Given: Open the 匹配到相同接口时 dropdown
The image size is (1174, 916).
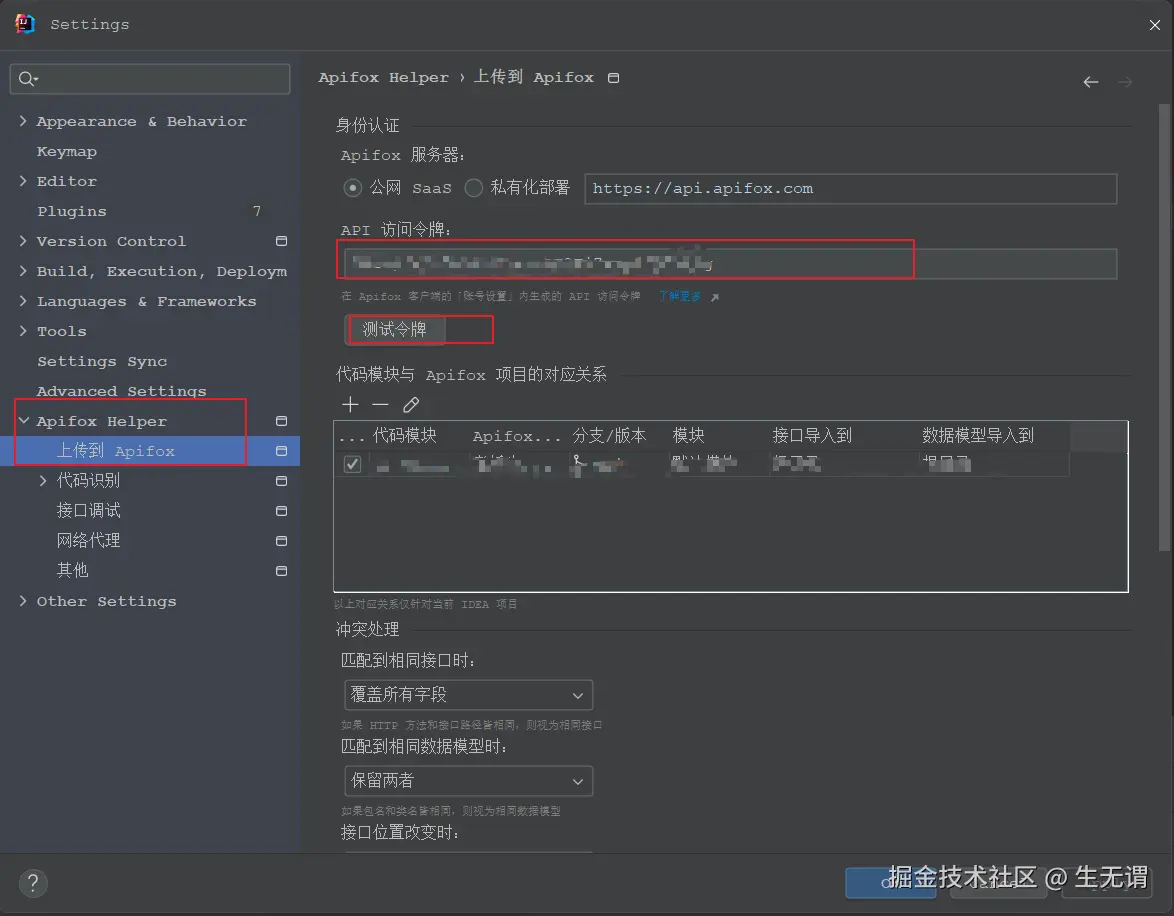Looking at the screenshot, I should point(469,695).
